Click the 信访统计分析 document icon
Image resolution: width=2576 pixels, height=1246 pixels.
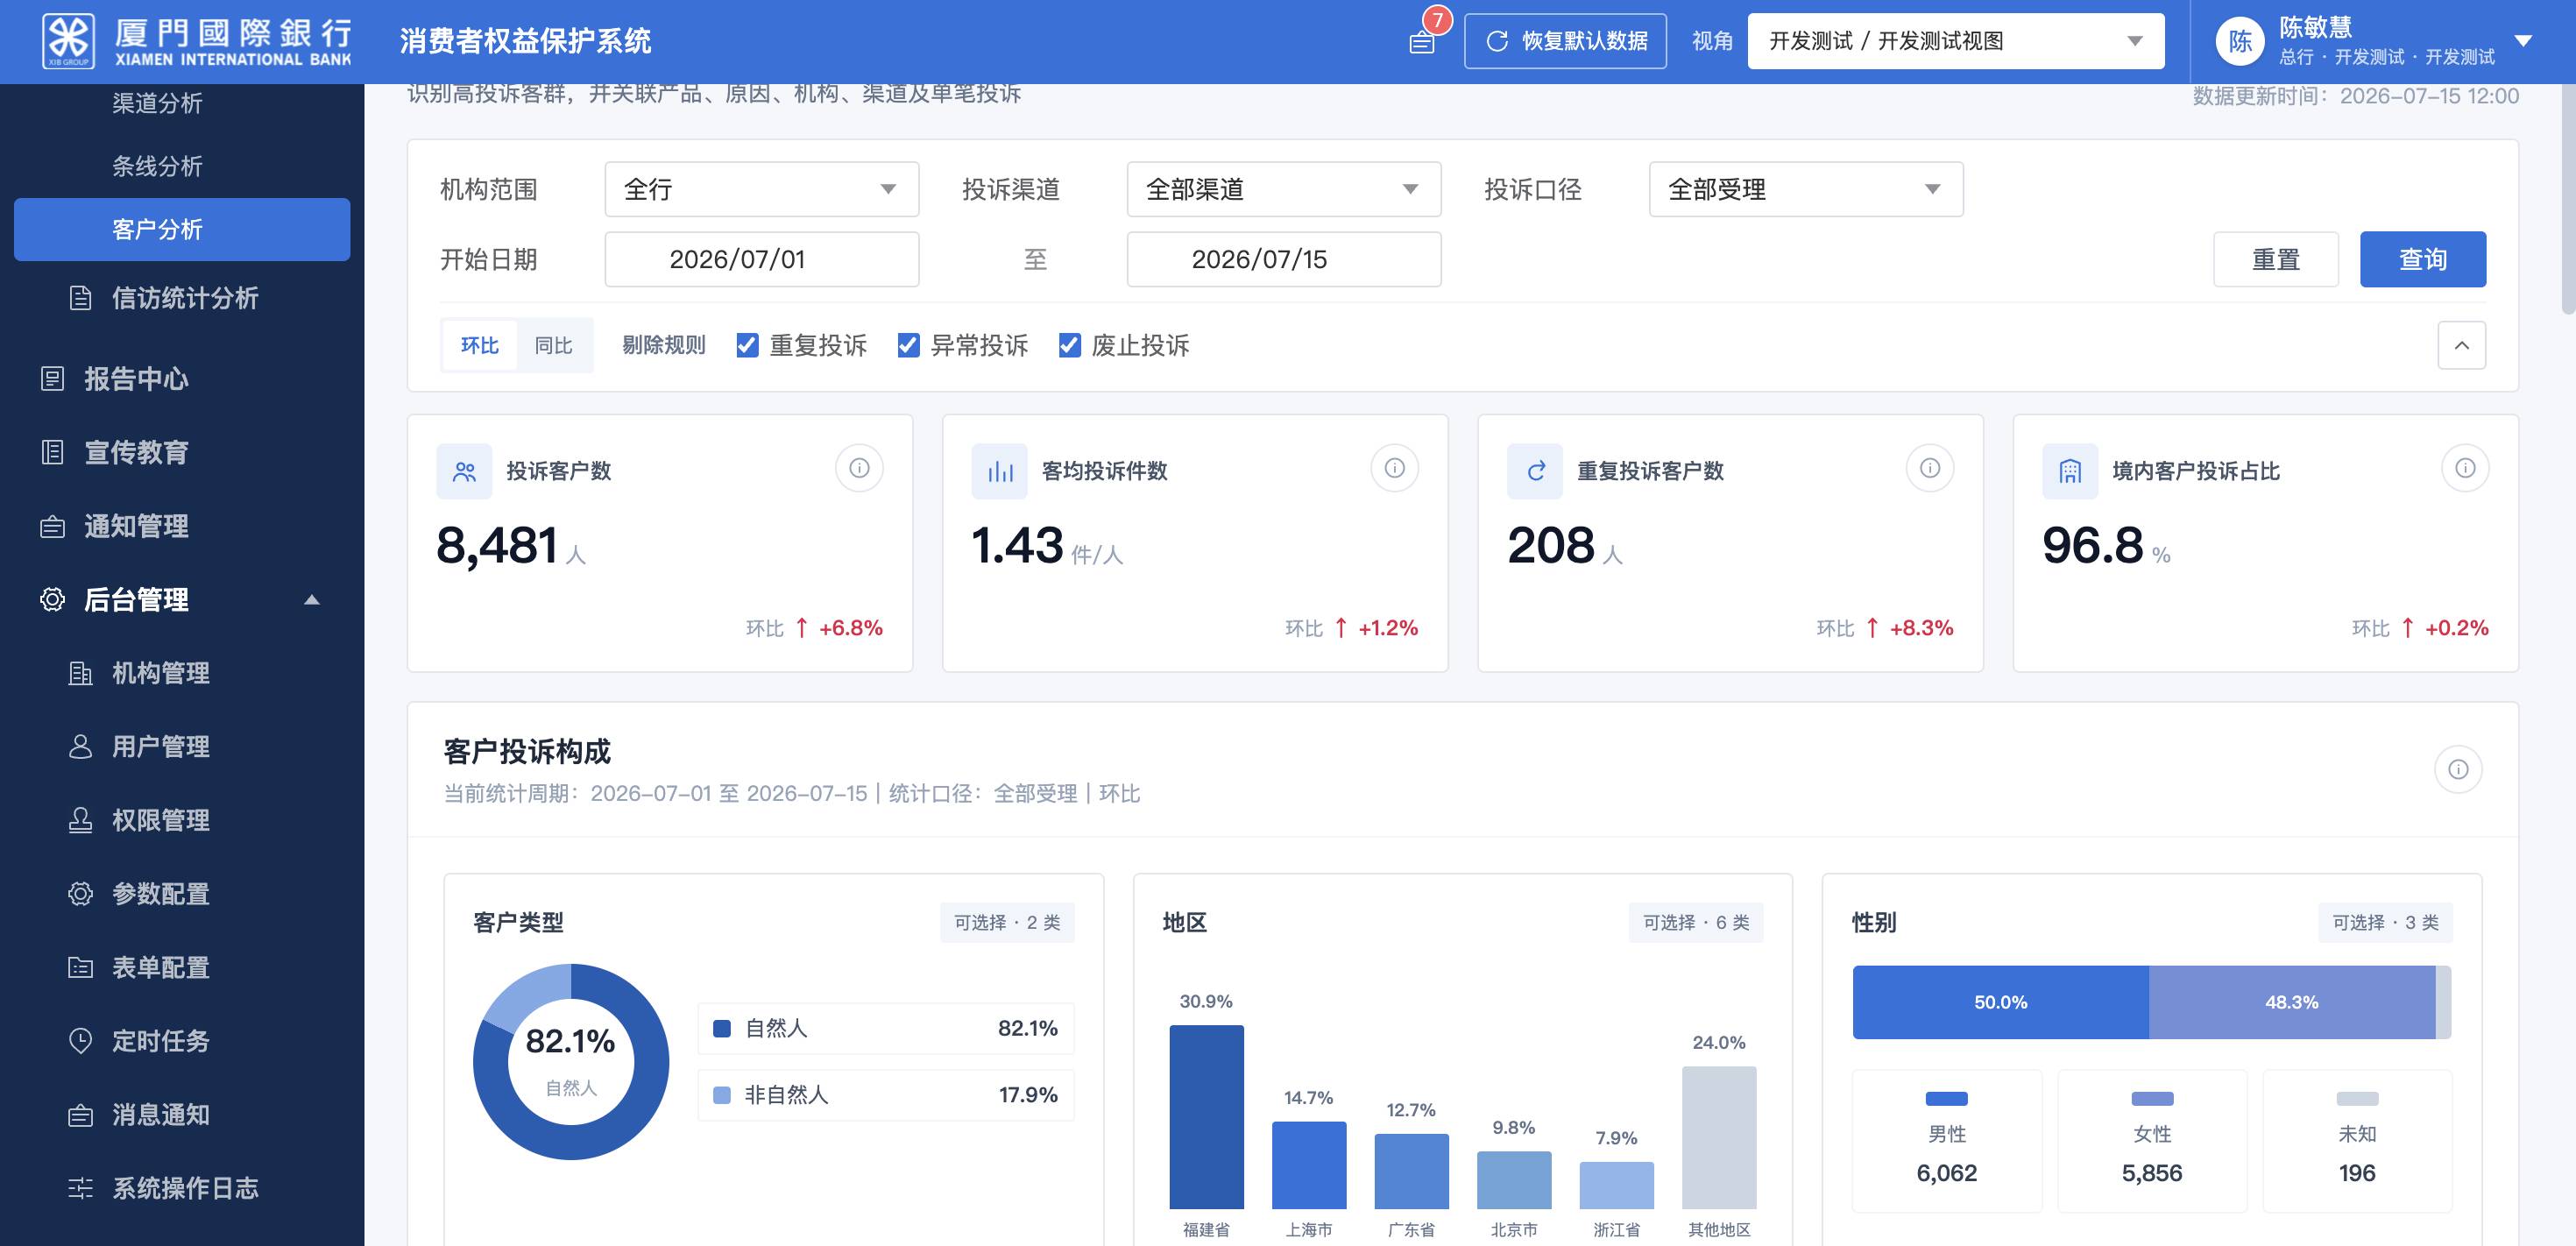tap(80, 298)
